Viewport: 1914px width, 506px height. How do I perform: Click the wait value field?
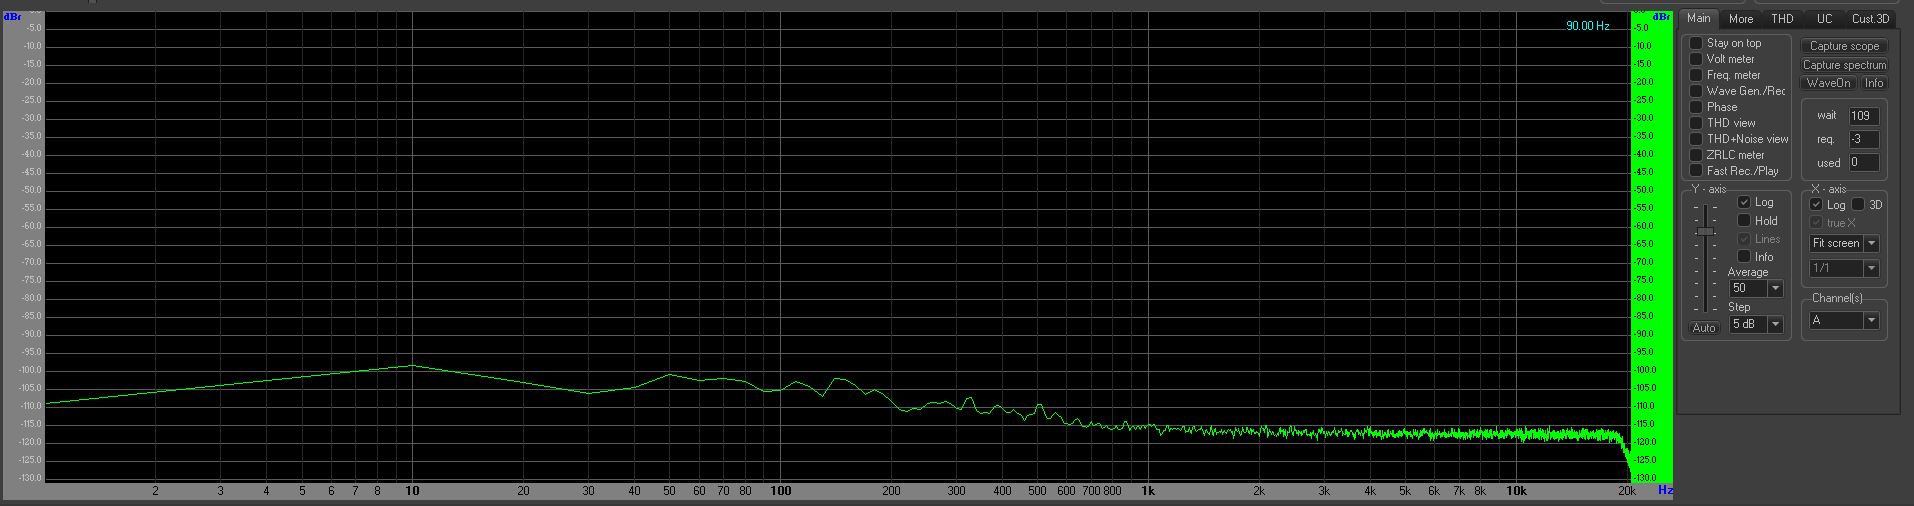coord(1863,116)
